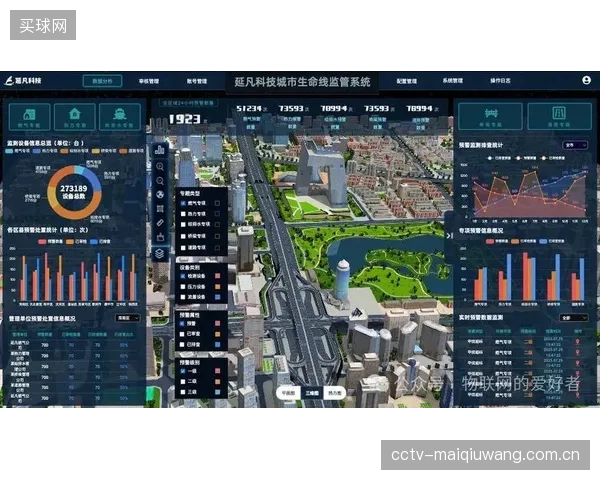600x480 pixels.
Task: Click the 延凡科技城市生命线监管系统 title
Action: coord(302,82)
